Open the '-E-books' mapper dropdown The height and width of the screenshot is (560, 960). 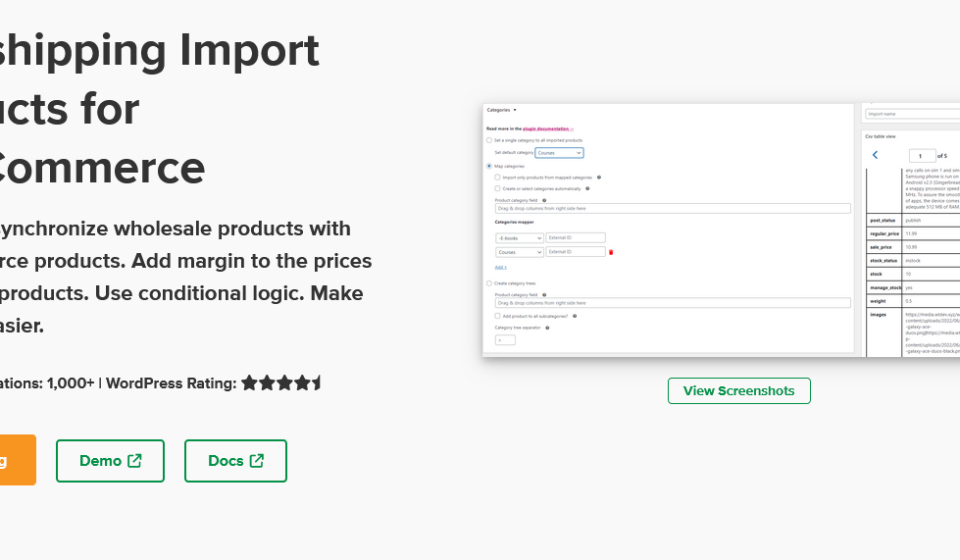coord(519,238)
